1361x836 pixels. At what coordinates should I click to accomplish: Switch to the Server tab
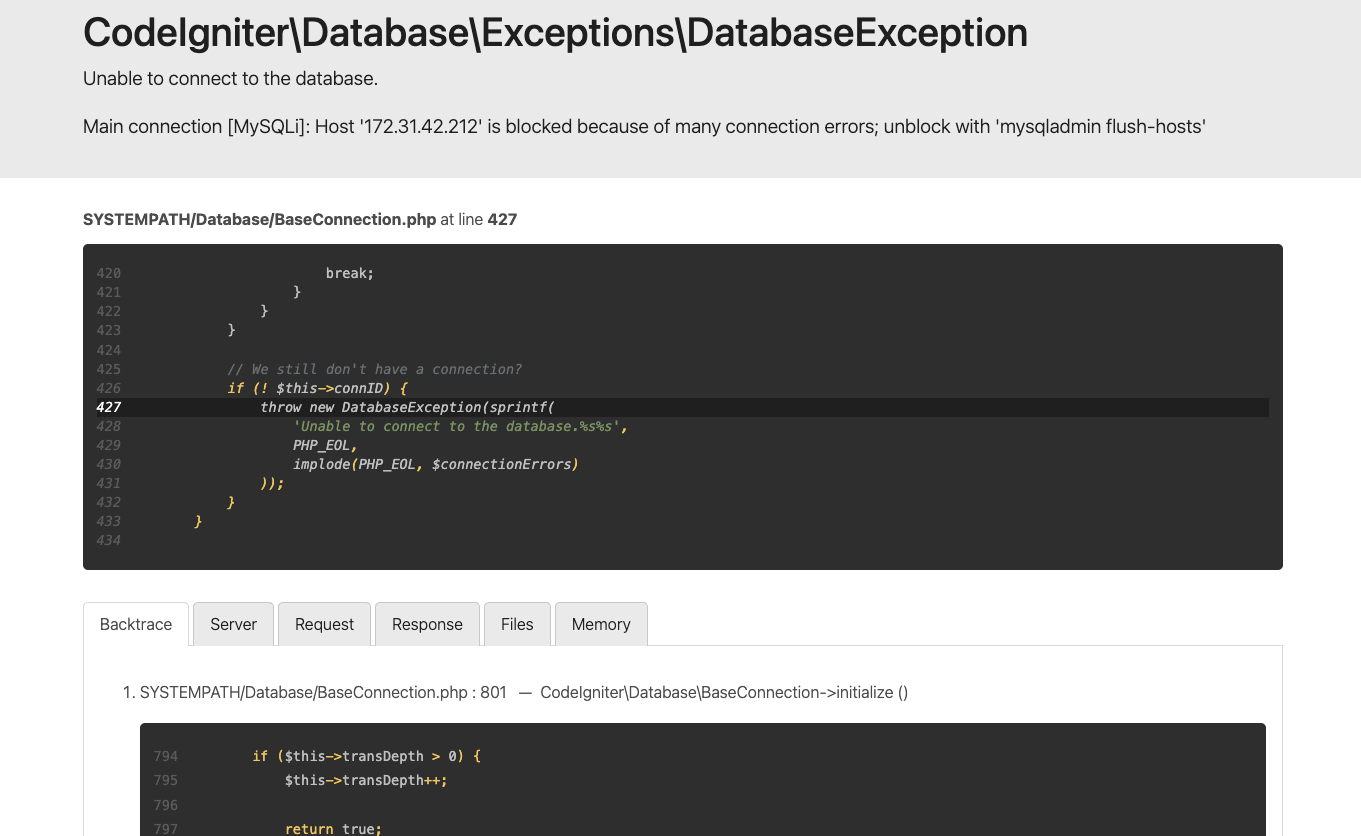pyautogui.click(x=233, y=624)
